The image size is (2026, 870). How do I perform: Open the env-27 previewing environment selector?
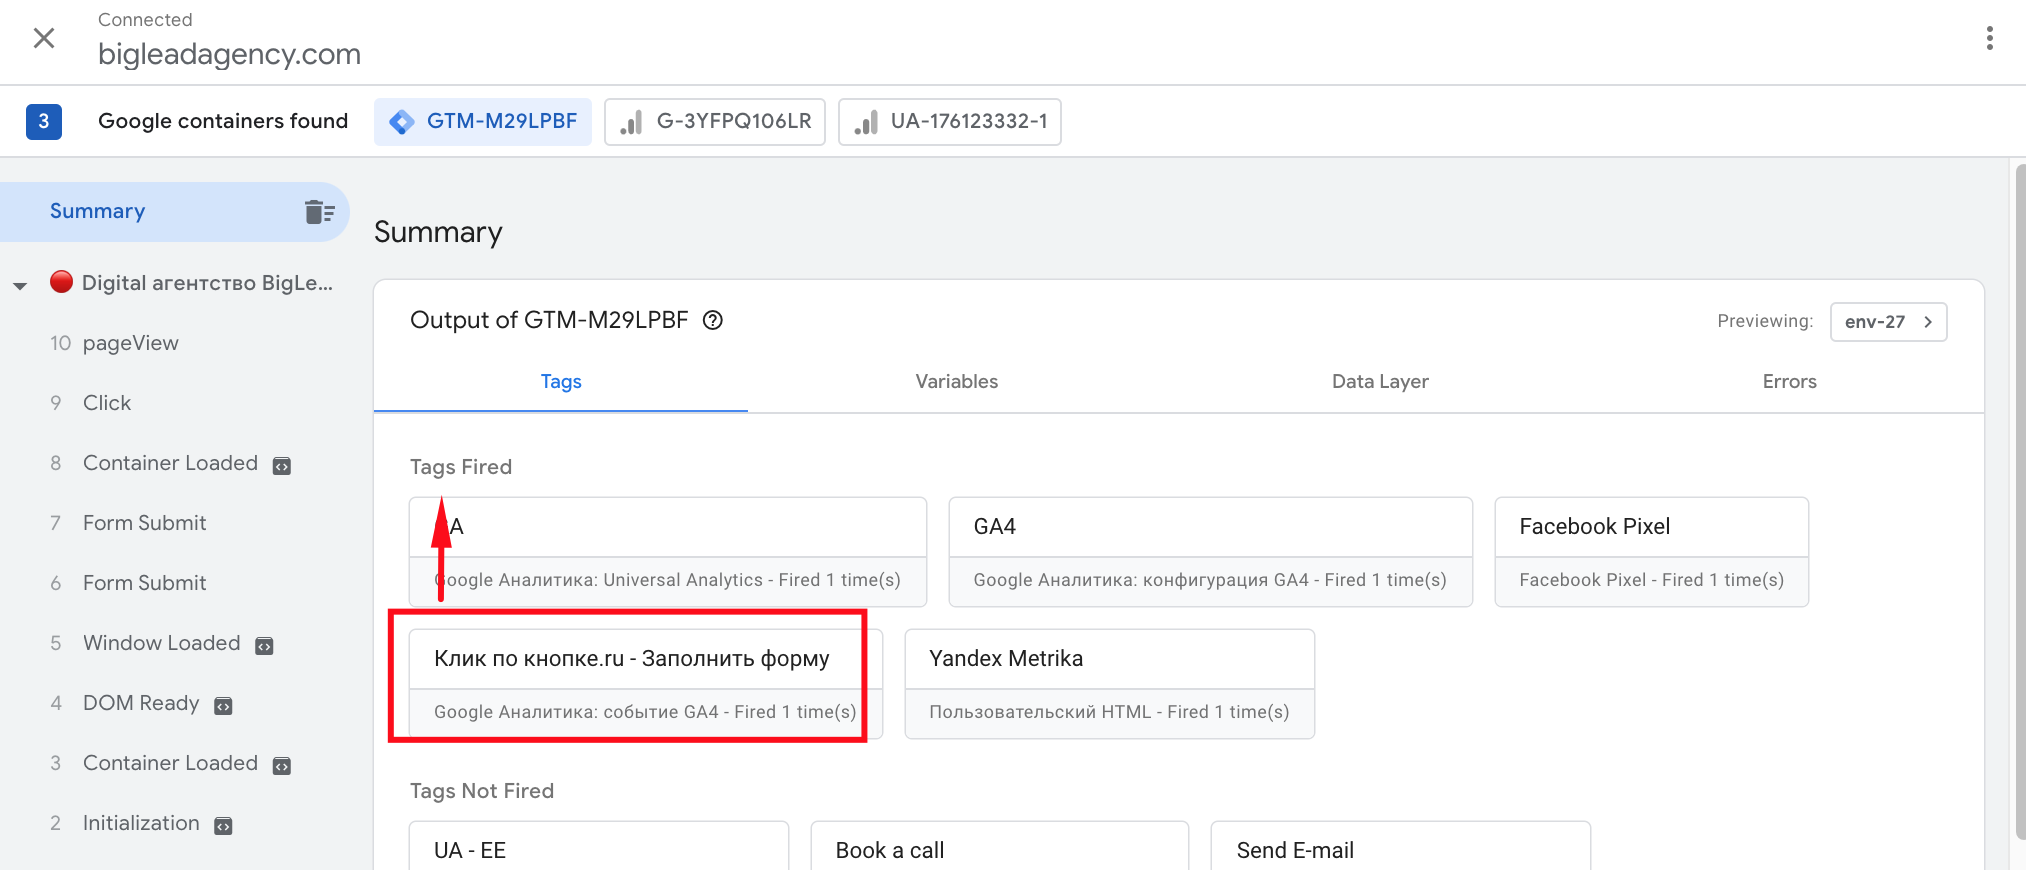coord(1888,322)
